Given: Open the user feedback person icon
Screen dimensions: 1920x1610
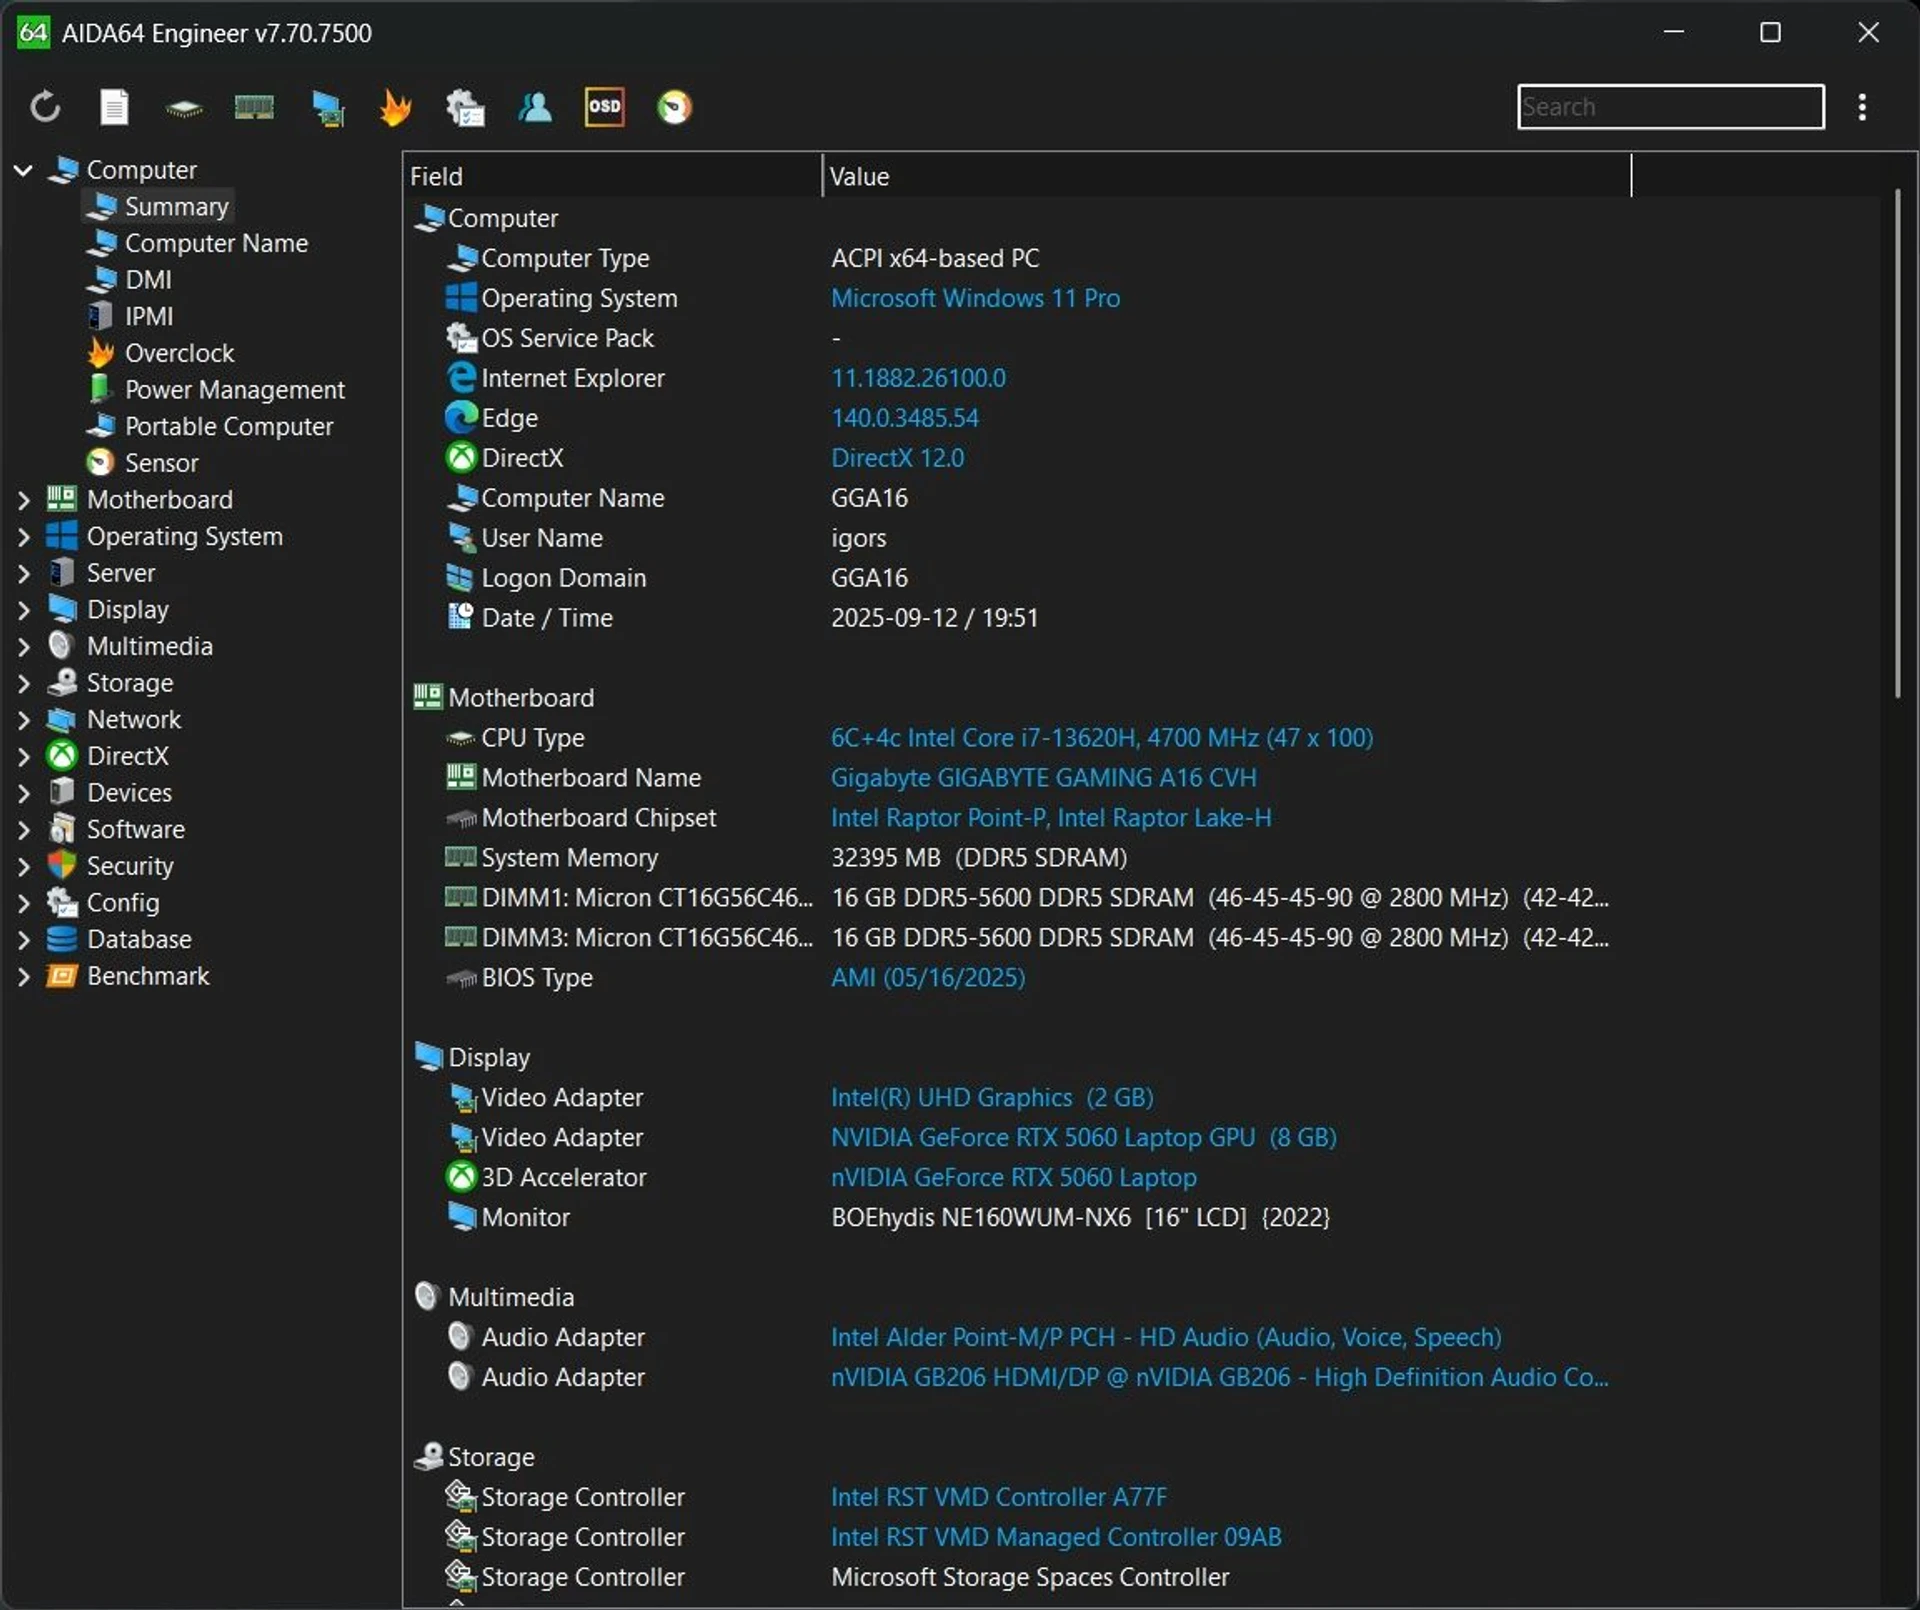Looking at the screenshot, I should tap(535, 107).
